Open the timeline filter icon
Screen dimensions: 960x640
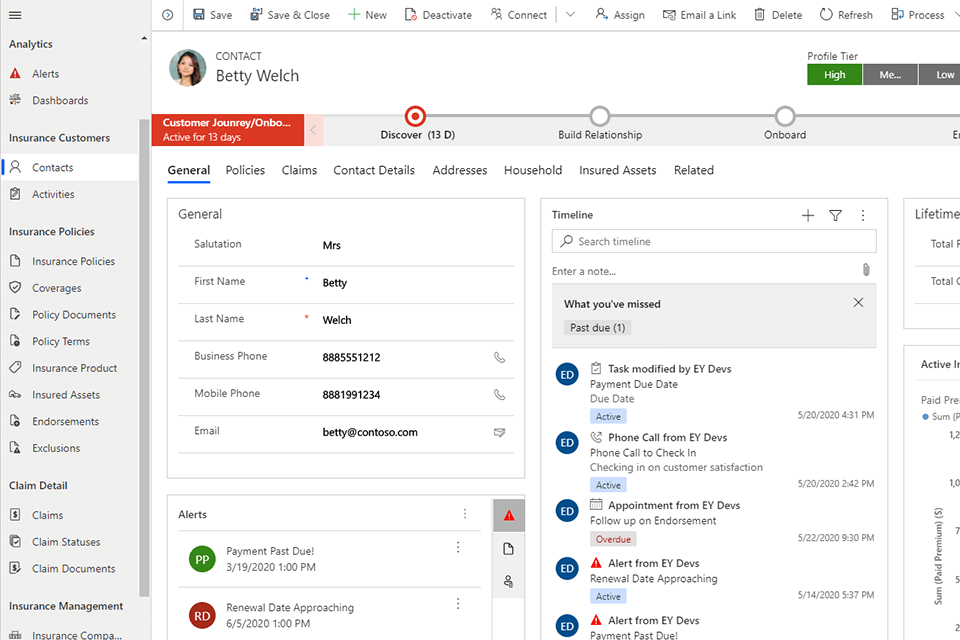coord(835,215)
